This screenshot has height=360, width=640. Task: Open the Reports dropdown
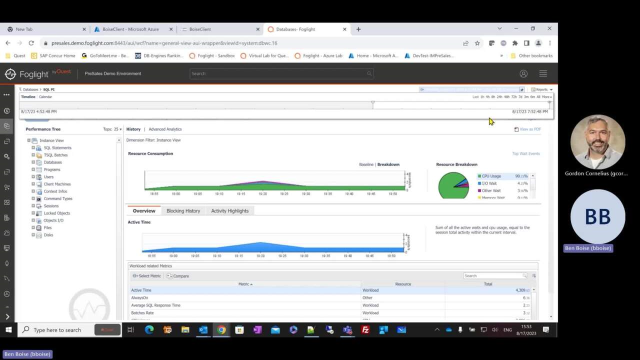point(542,89)
